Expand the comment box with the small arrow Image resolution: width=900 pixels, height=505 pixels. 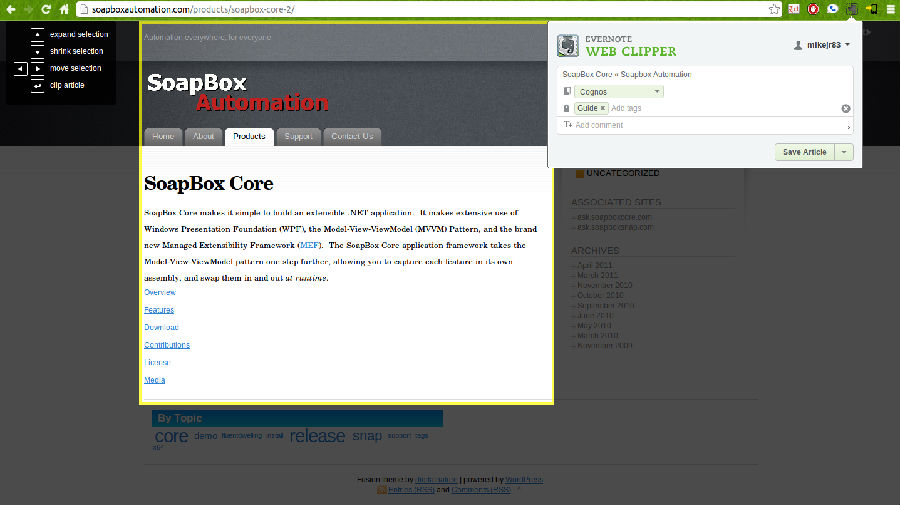(x=848, y=127)
